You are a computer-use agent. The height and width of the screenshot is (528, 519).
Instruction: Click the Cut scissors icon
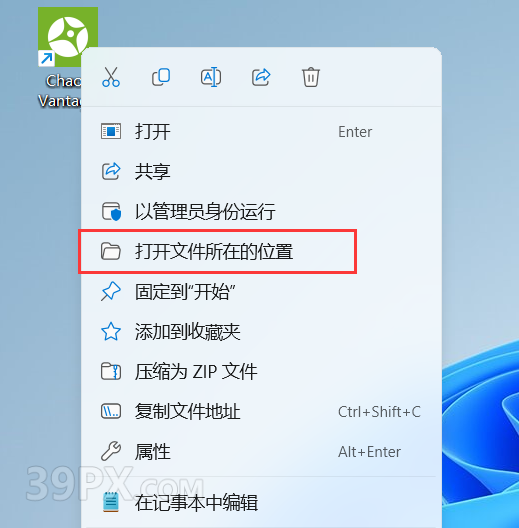(111, 77)
